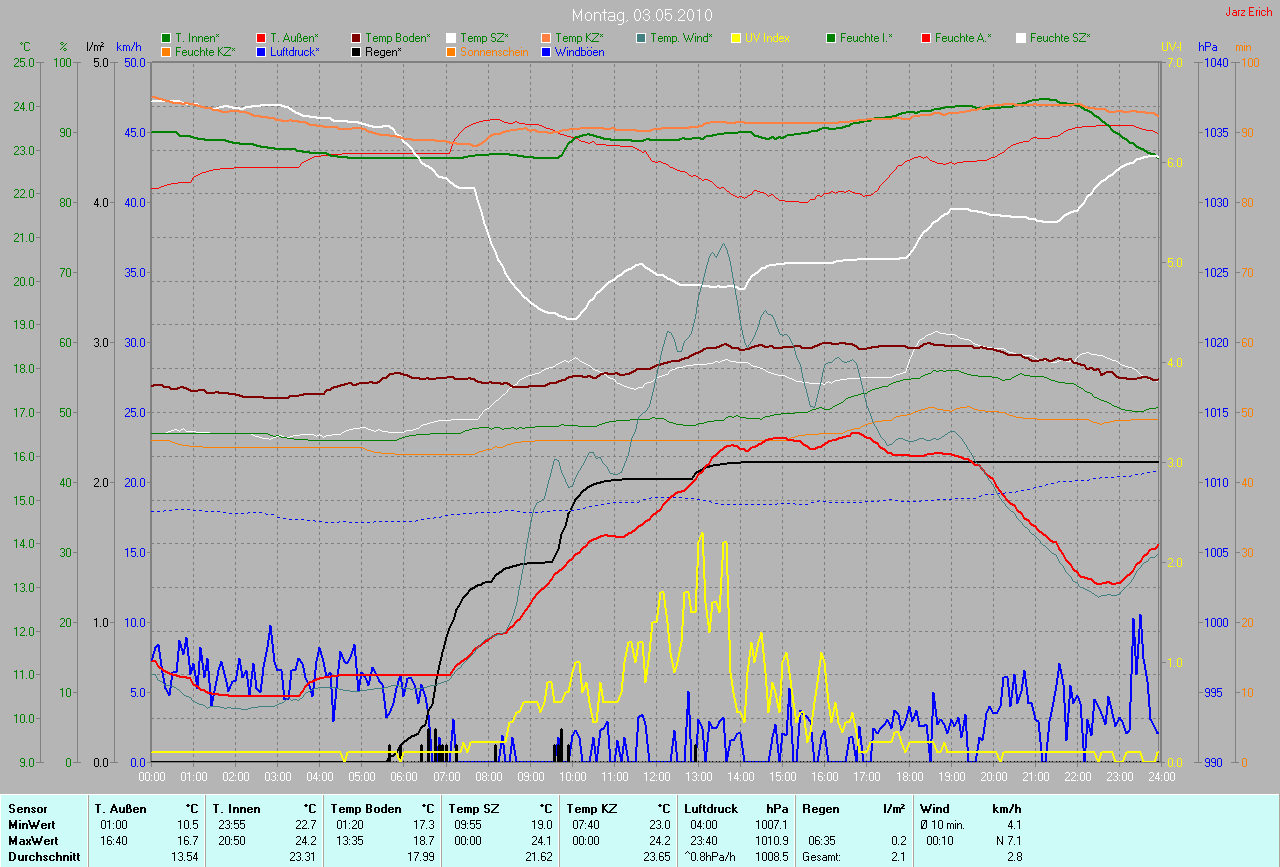Select the 'Sonnenschein' legend label

pos(494,51)
